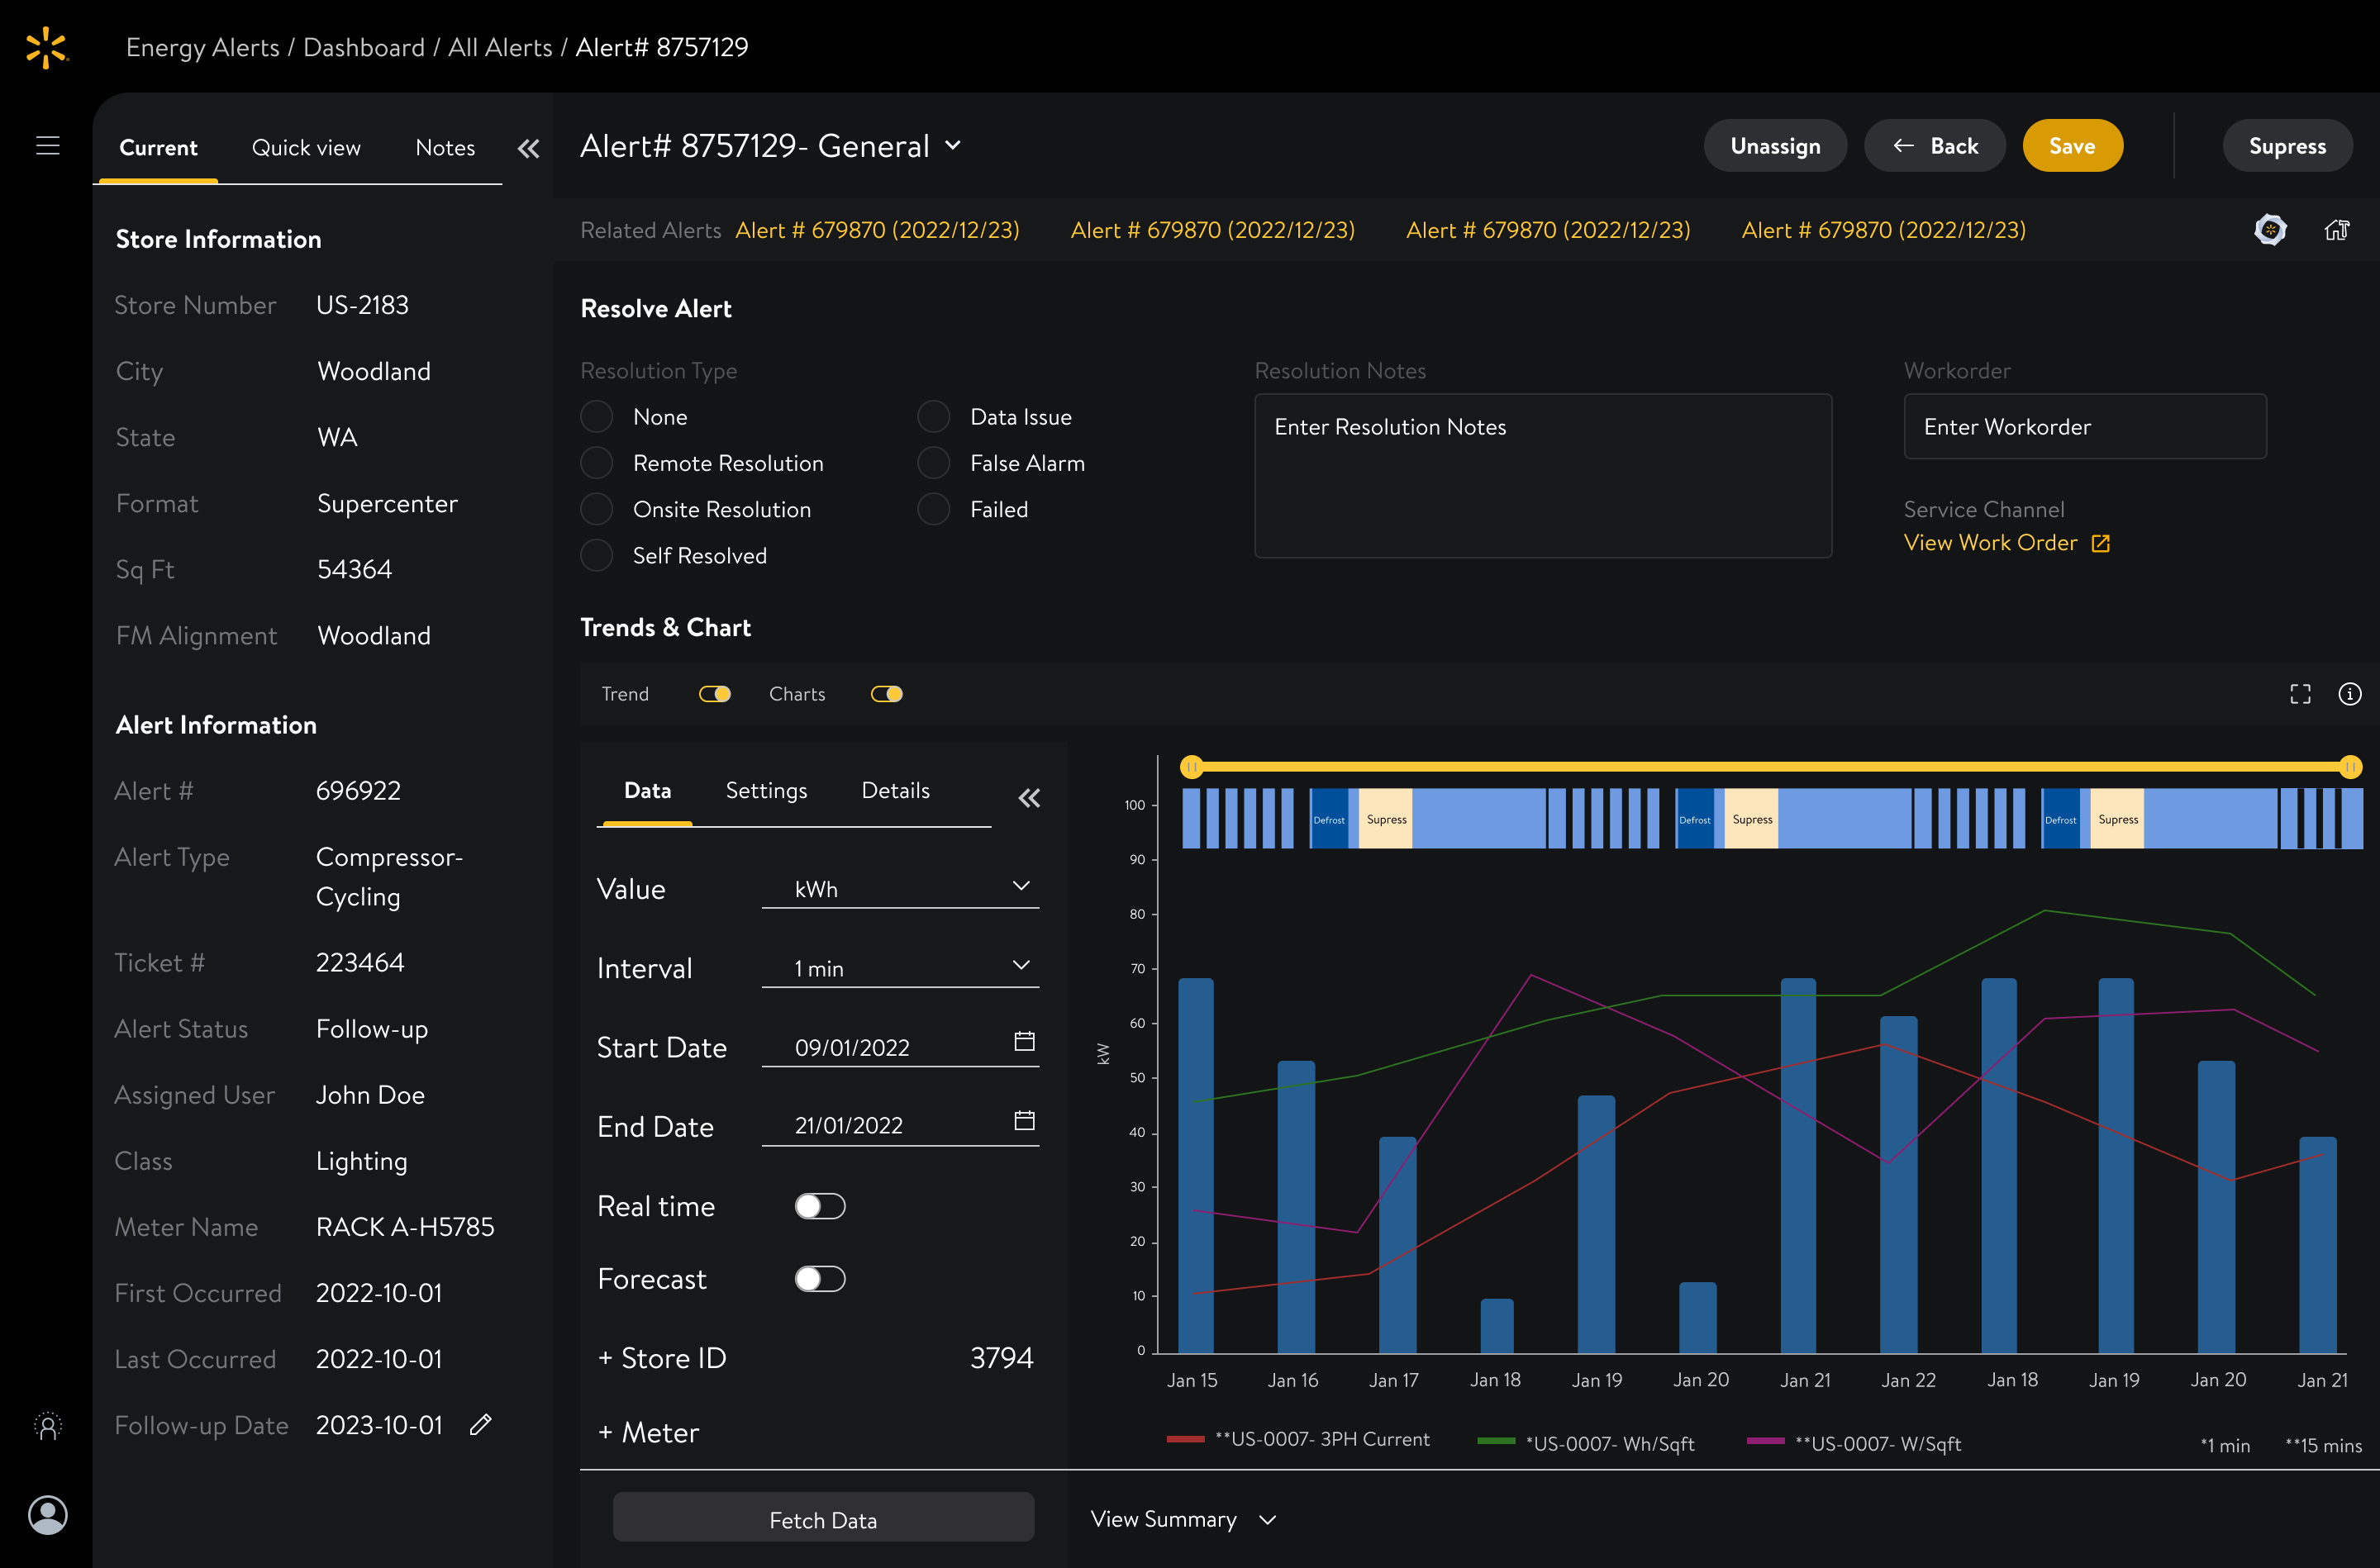2380x1568 pixels.
Task: Toggle the Charts switch
Action: pos(887,694)
